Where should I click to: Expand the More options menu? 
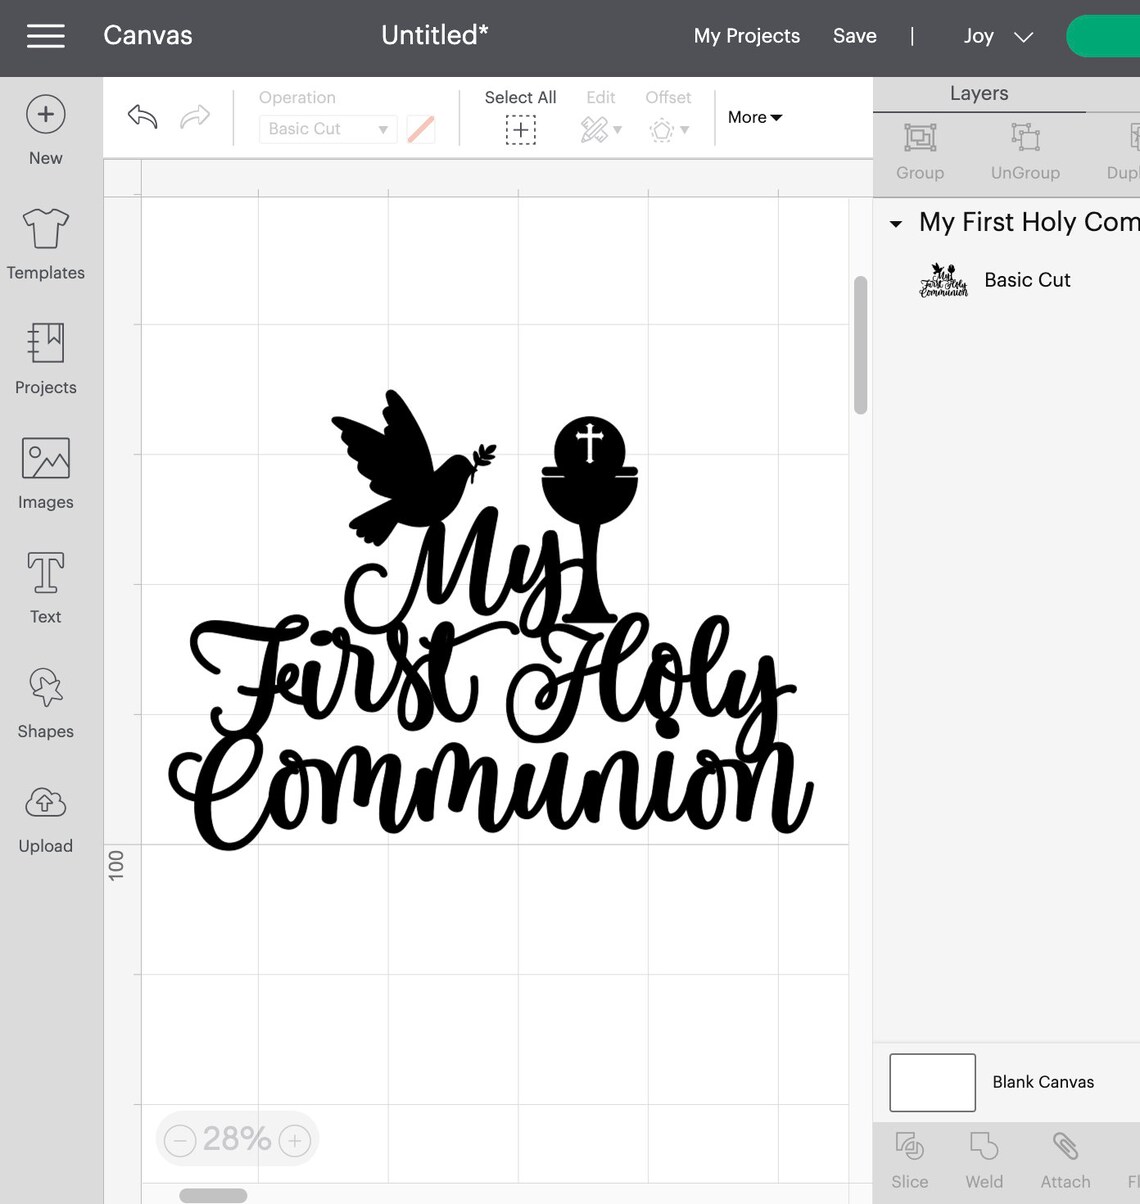click(x=754, y=117)
